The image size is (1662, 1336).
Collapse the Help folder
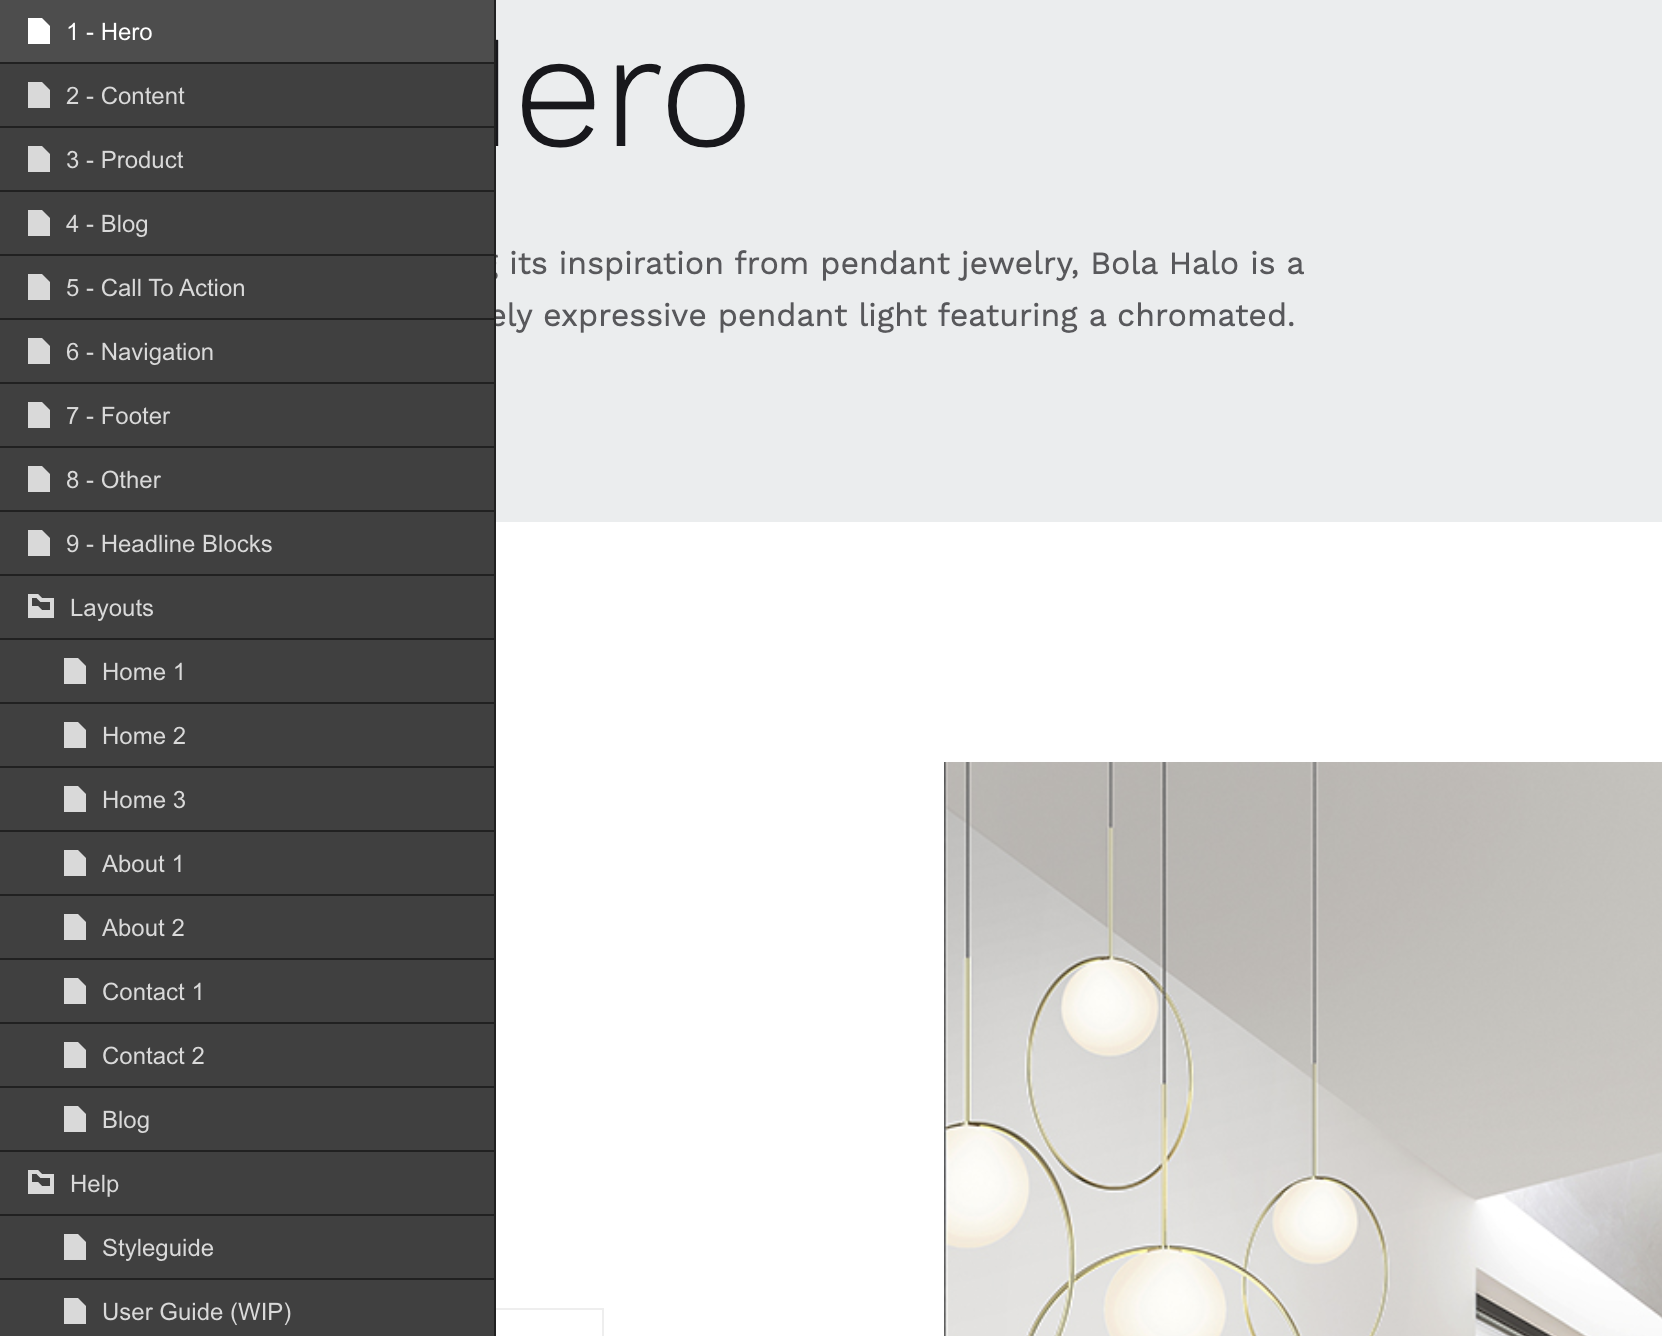(x=94, y=1184)
